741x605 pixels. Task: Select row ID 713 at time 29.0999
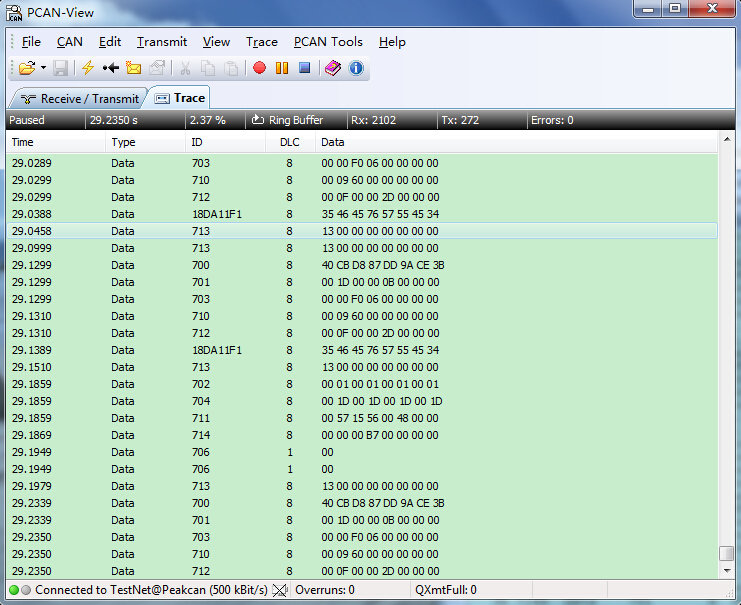tap(362, 248)
